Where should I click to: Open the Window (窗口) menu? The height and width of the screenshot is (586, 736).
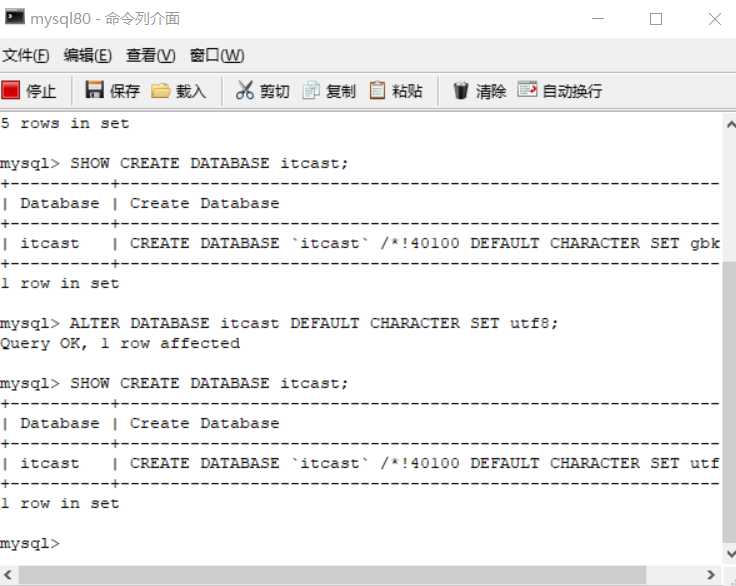tap(217, 55)
